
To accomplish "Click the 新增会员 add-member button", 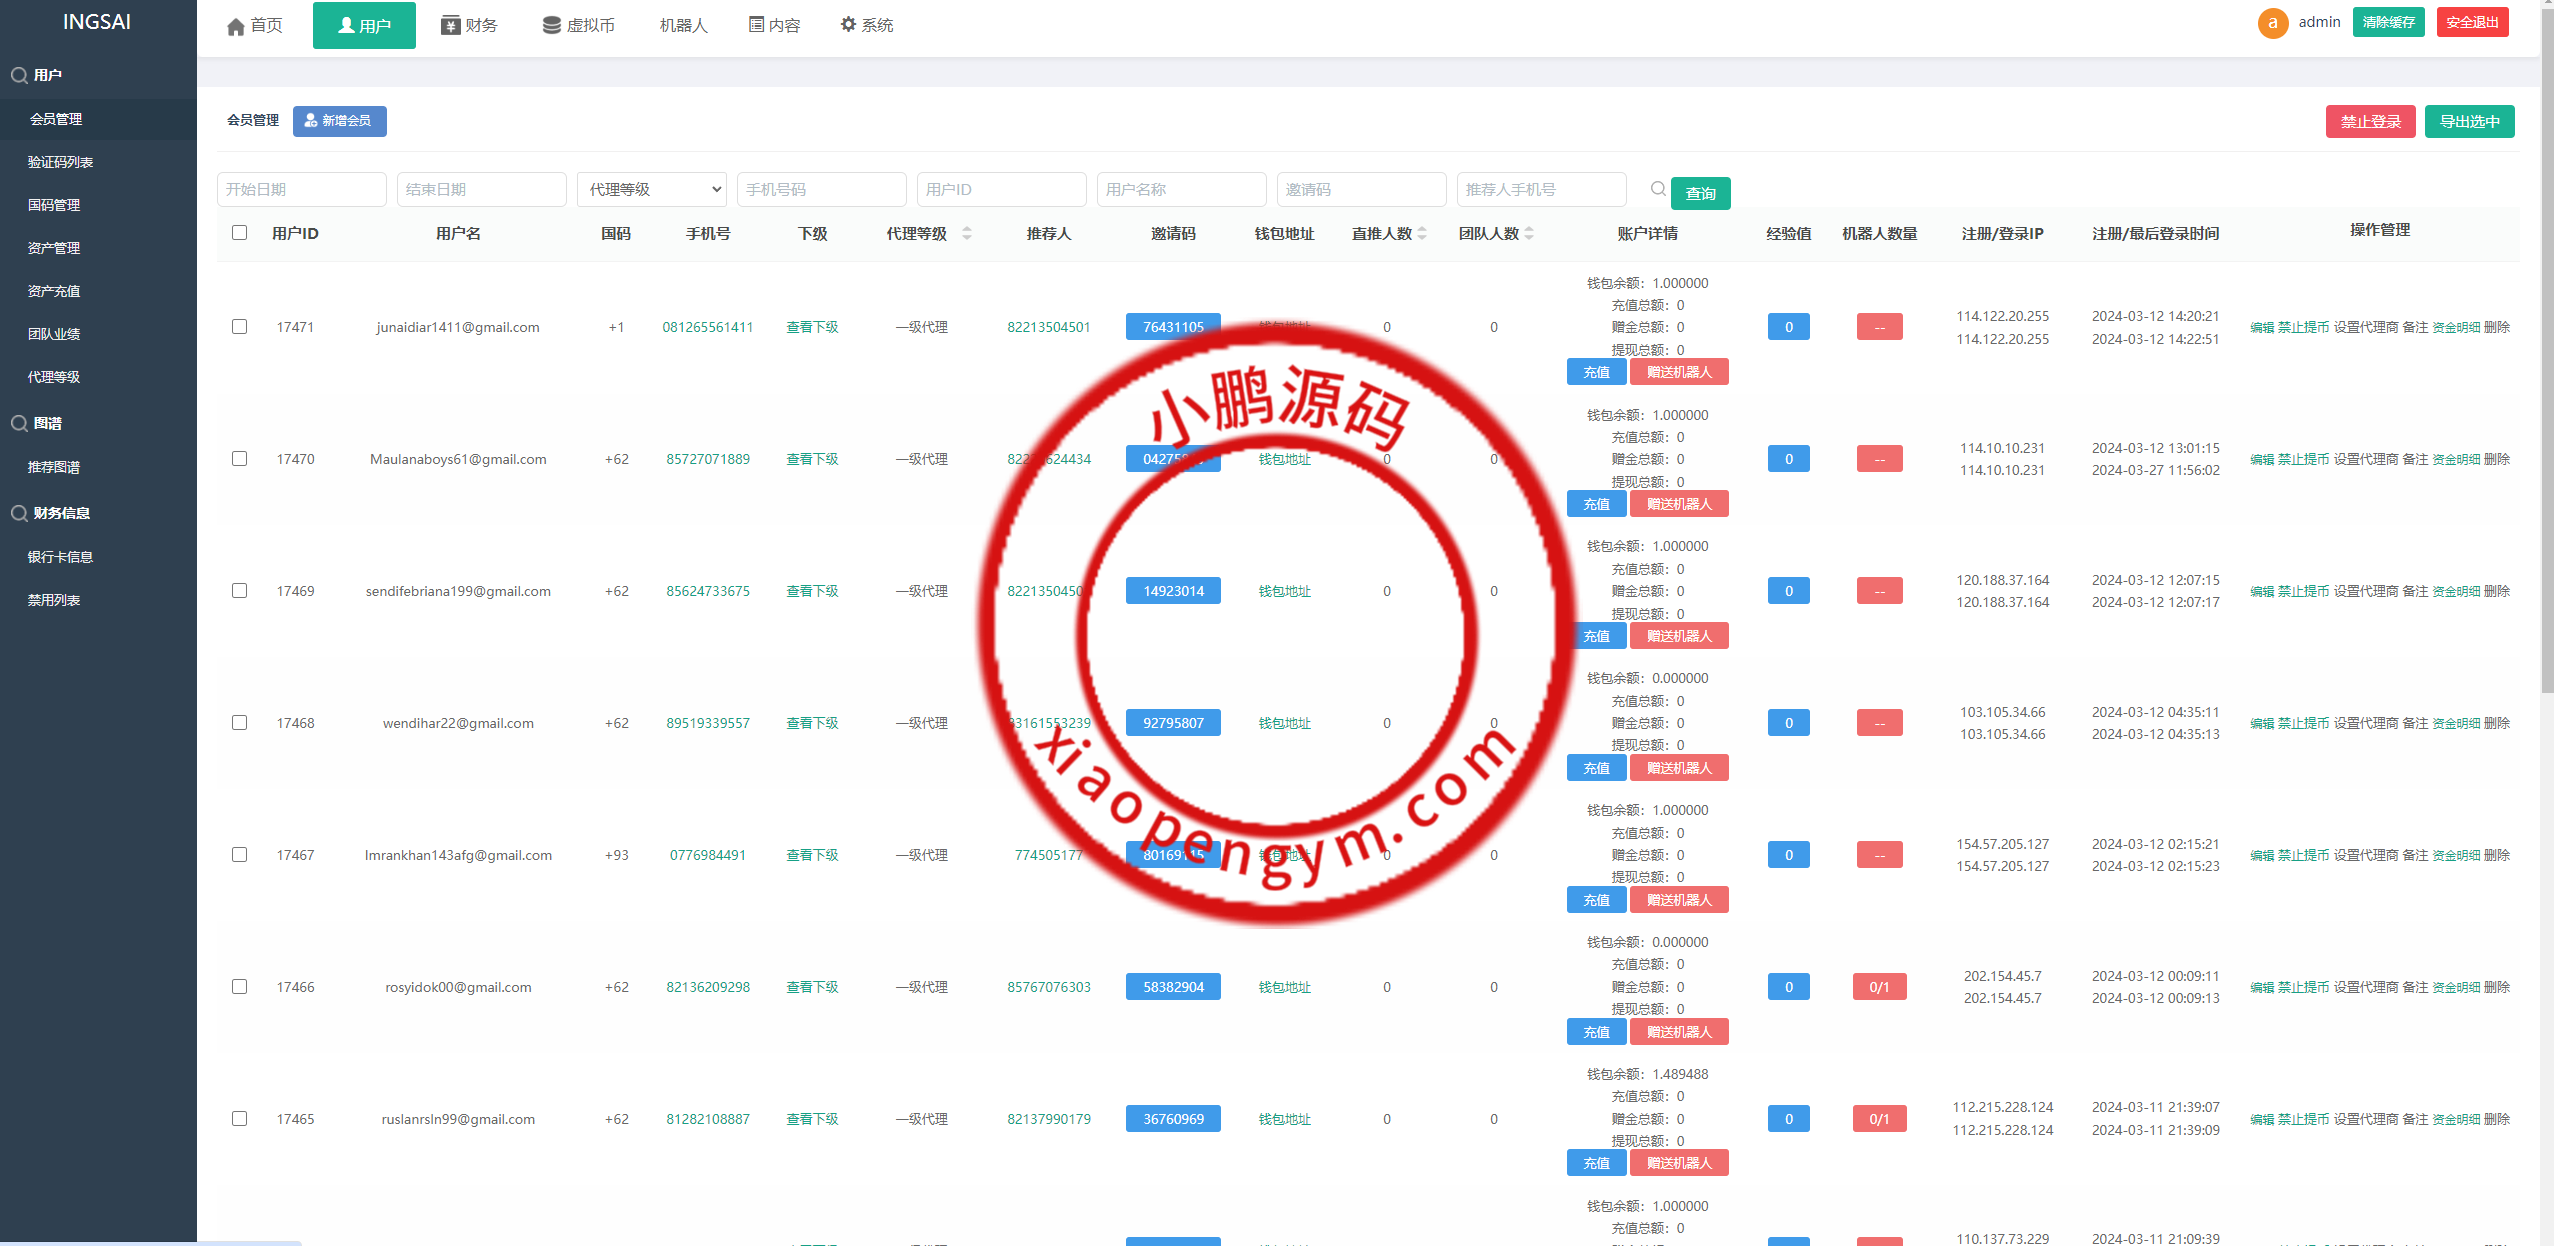I will [x=339, y=121].
